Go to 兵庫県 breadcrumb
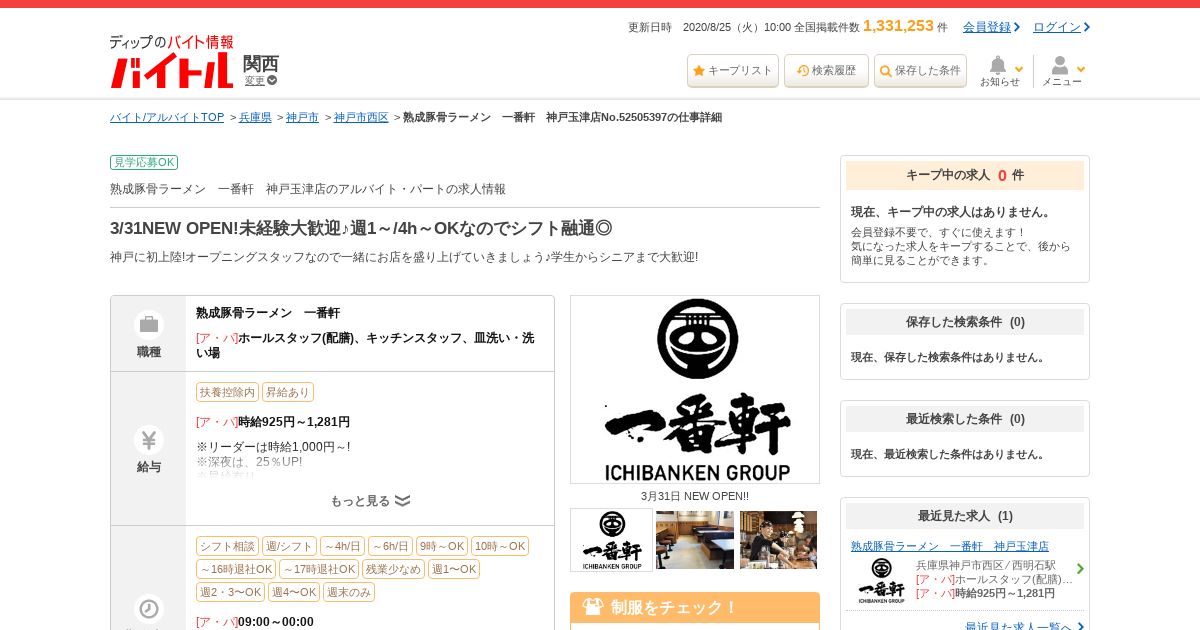Screen dimensions: 1200x630 coord(255,117)
